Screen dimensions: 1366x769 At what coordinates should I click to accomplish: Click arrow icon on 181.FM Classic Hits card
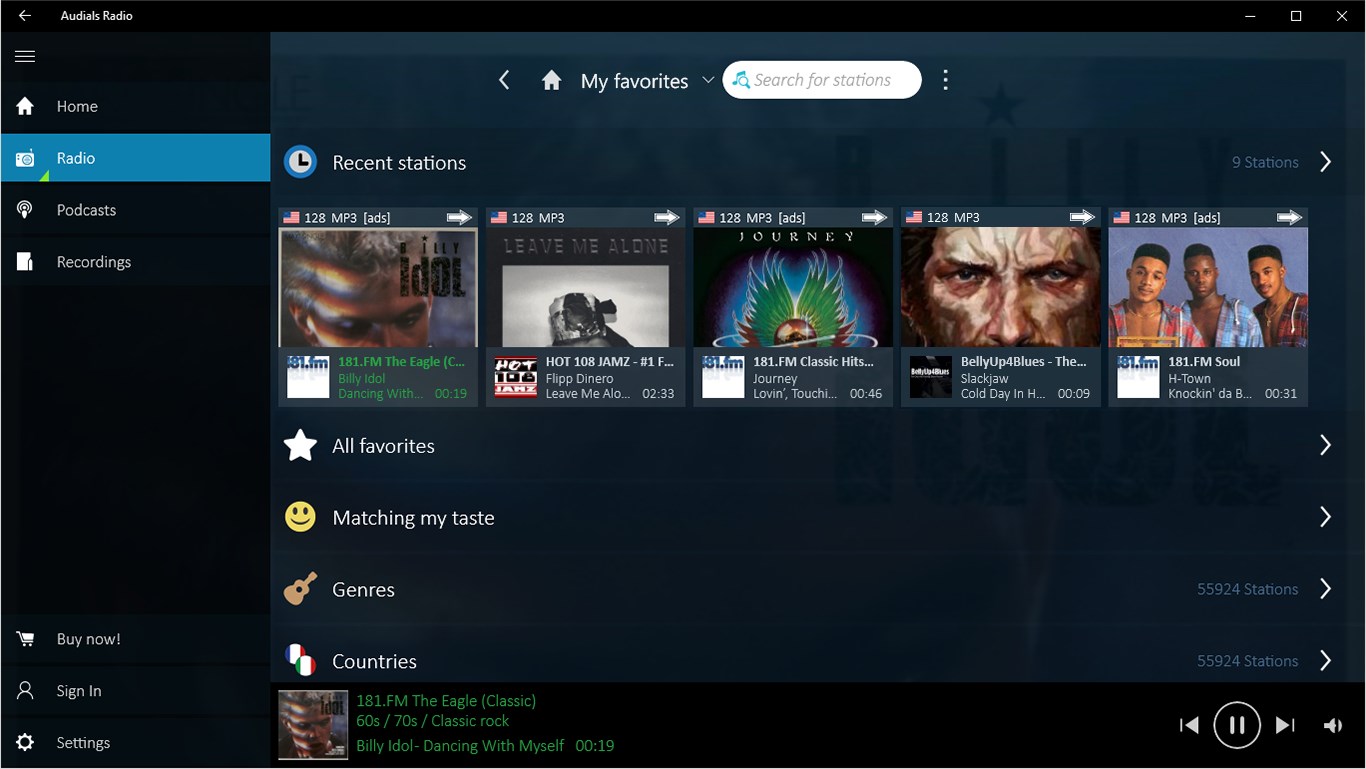click(874, 217)
